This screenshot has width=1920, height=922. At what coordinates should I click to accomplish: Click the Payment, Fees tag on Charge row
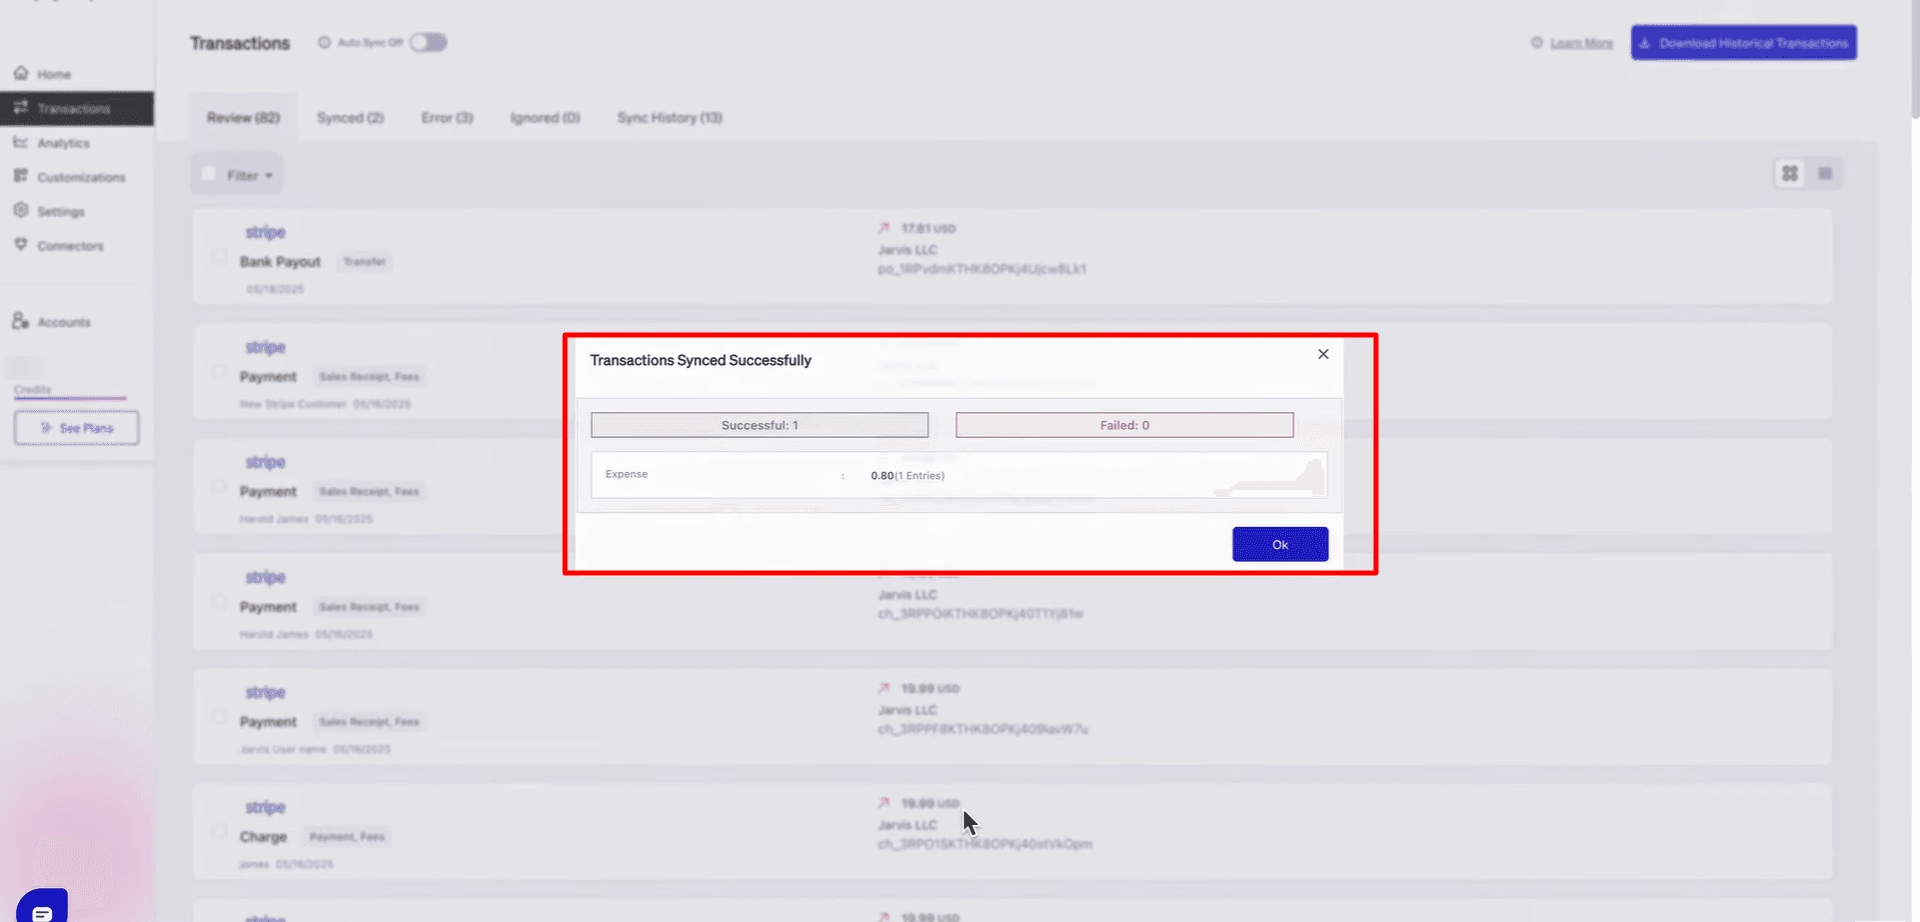click(x=346, y=836)
